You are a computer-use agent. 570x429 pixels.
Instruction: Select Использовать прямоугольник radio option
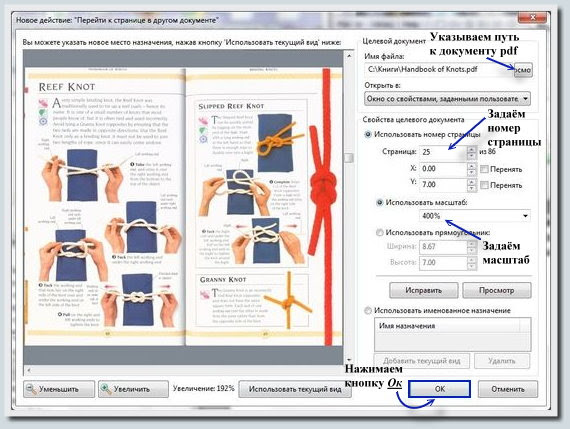[x=380, y=232]
